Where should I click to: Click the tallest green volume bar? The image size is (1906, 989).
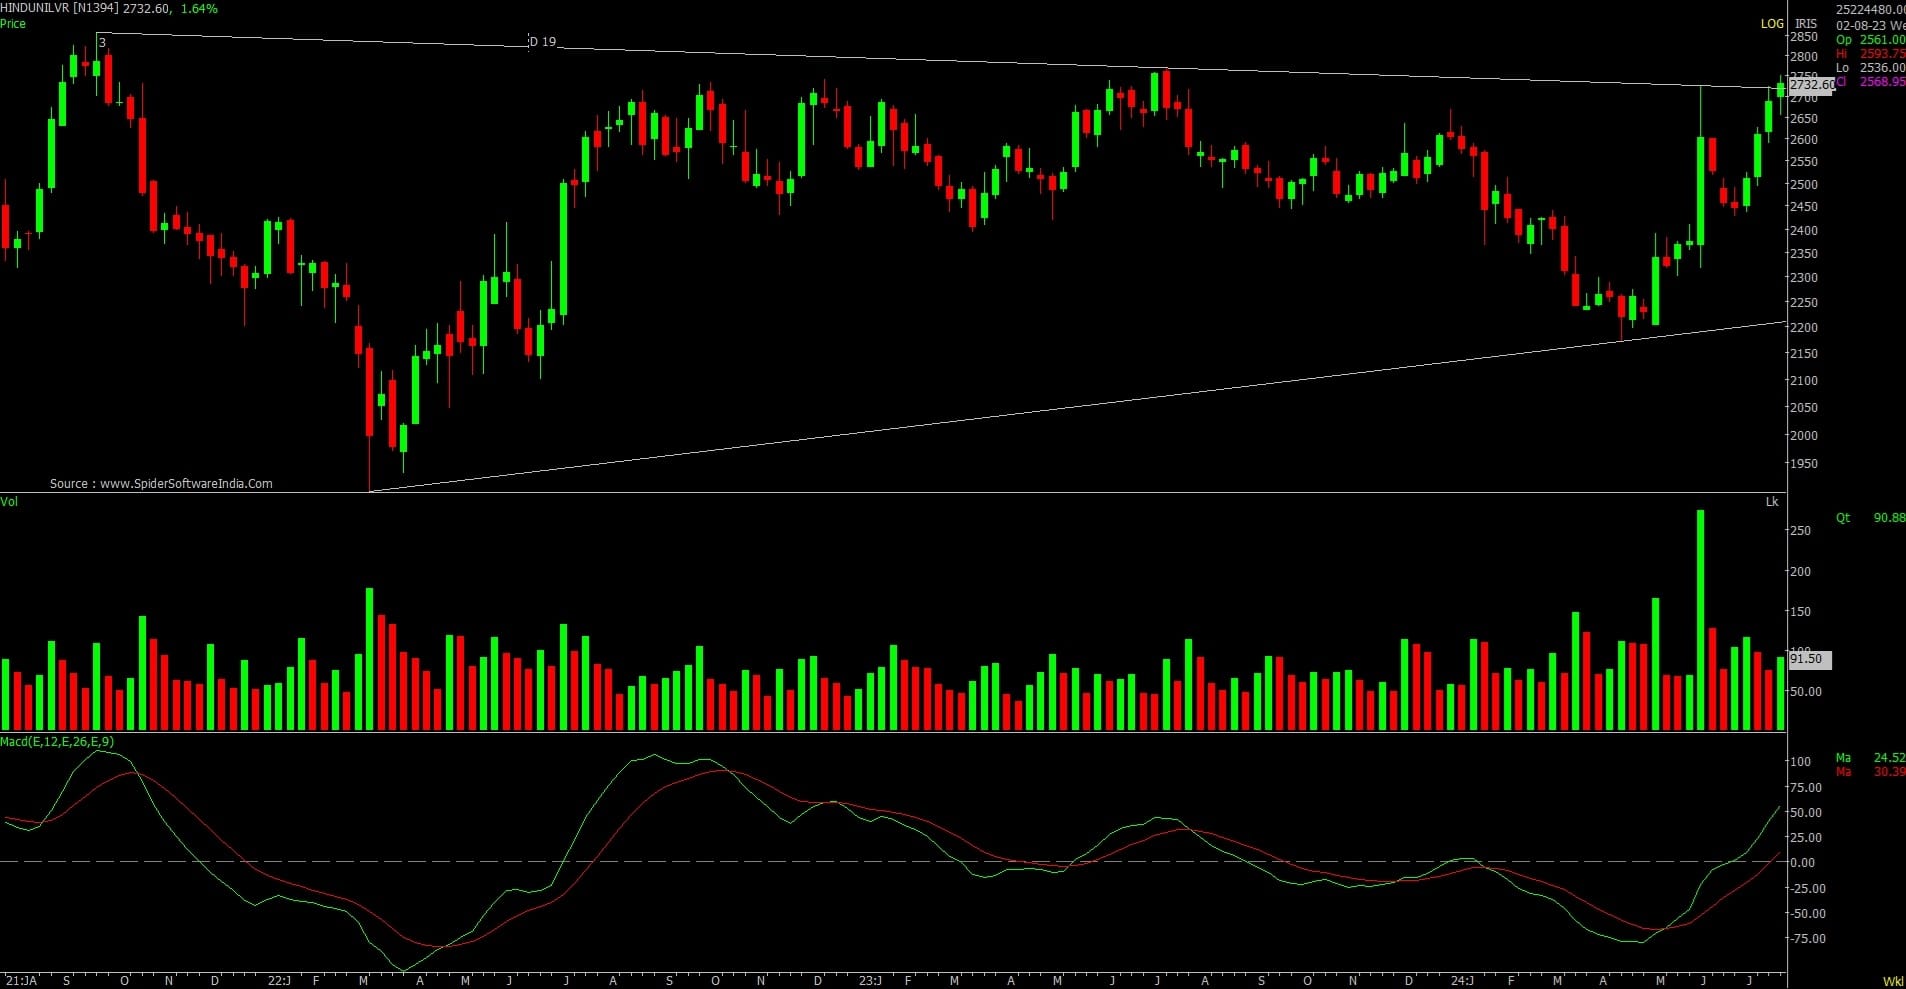[1700, 620]
